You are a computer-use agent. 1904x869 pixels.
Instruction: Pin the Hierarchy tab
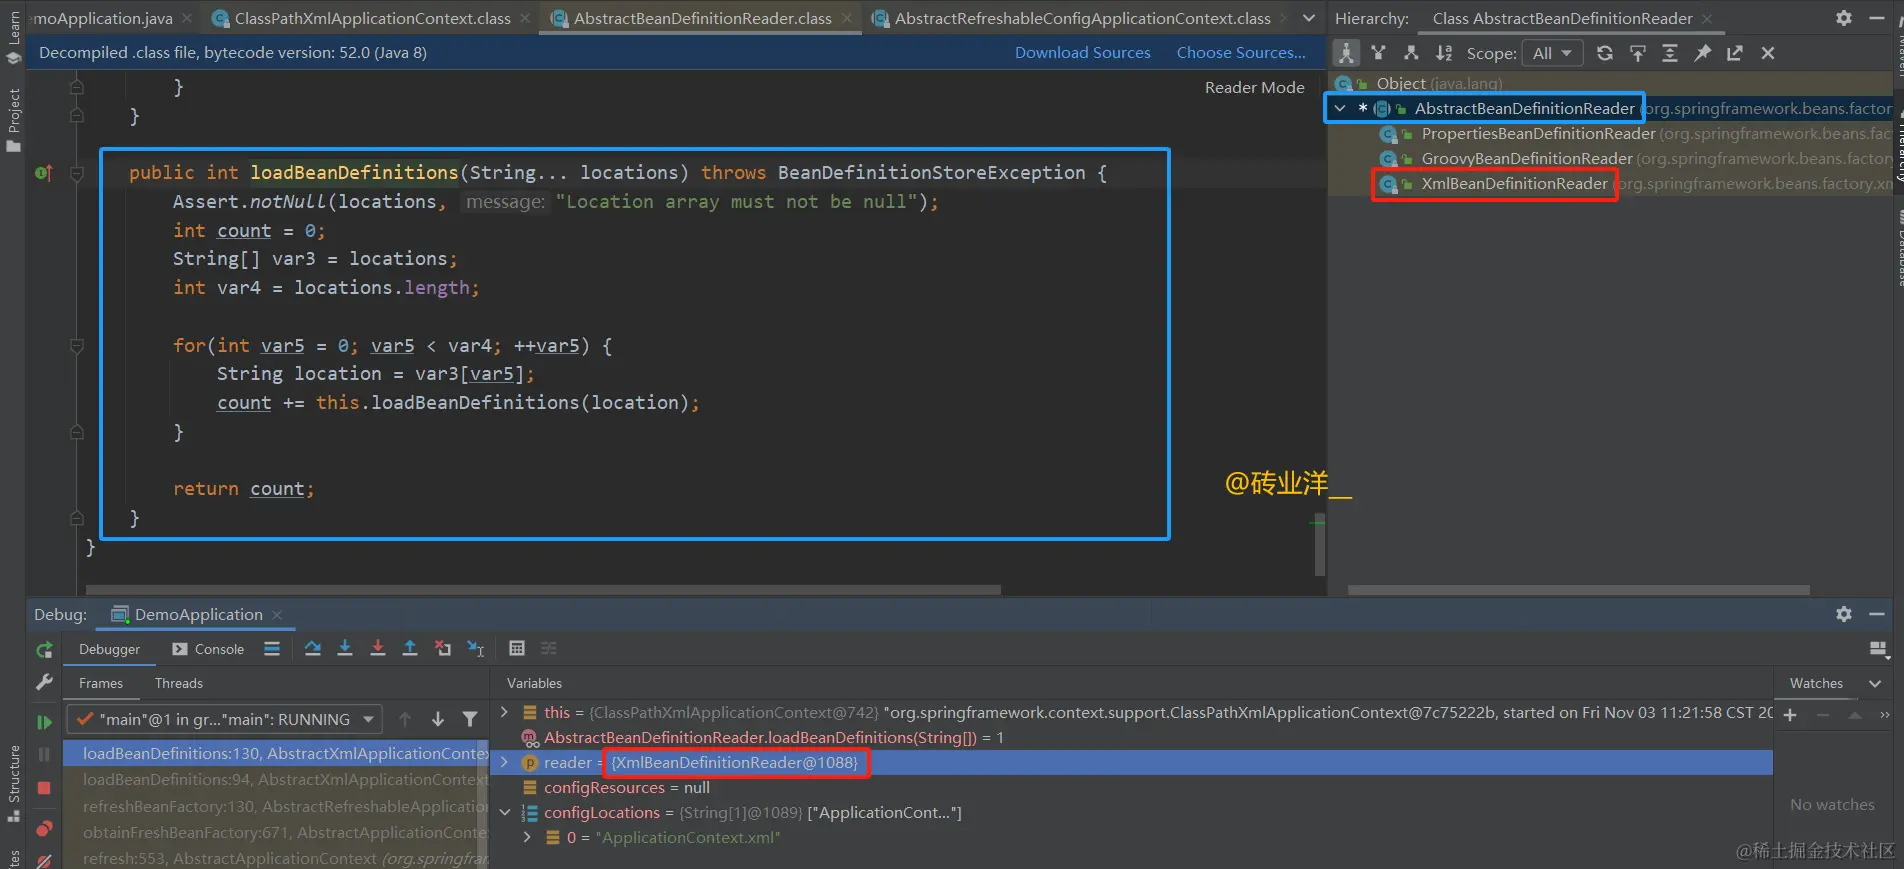(x=1702, y=53)
